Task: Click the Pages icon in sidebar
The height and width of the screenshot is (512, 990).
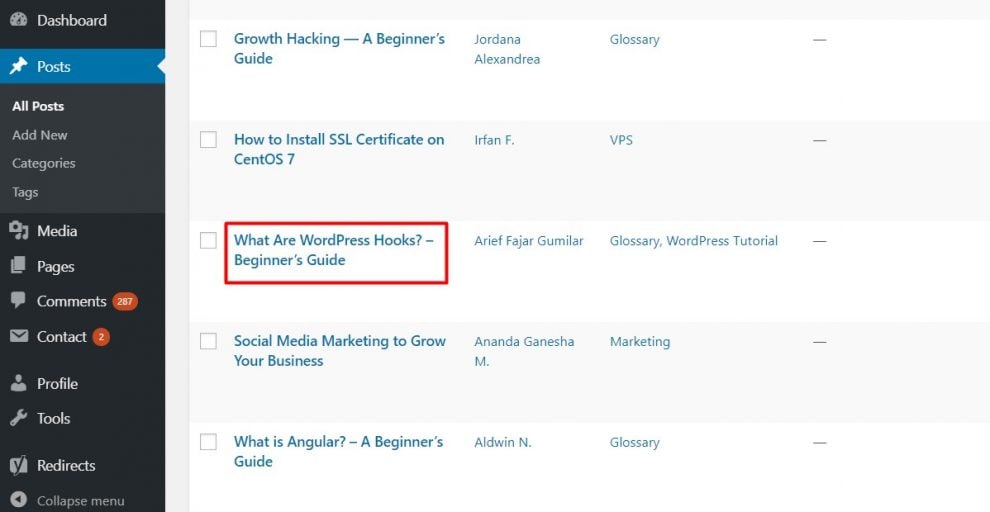Action: (x=19, y=267)
